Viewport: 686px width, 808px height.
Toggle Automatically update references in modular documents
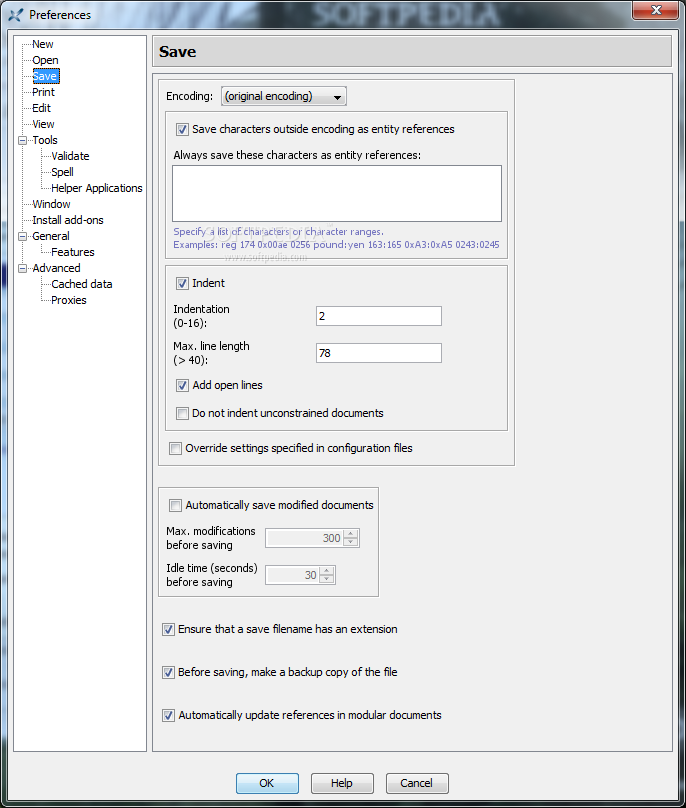click(169, 715)
